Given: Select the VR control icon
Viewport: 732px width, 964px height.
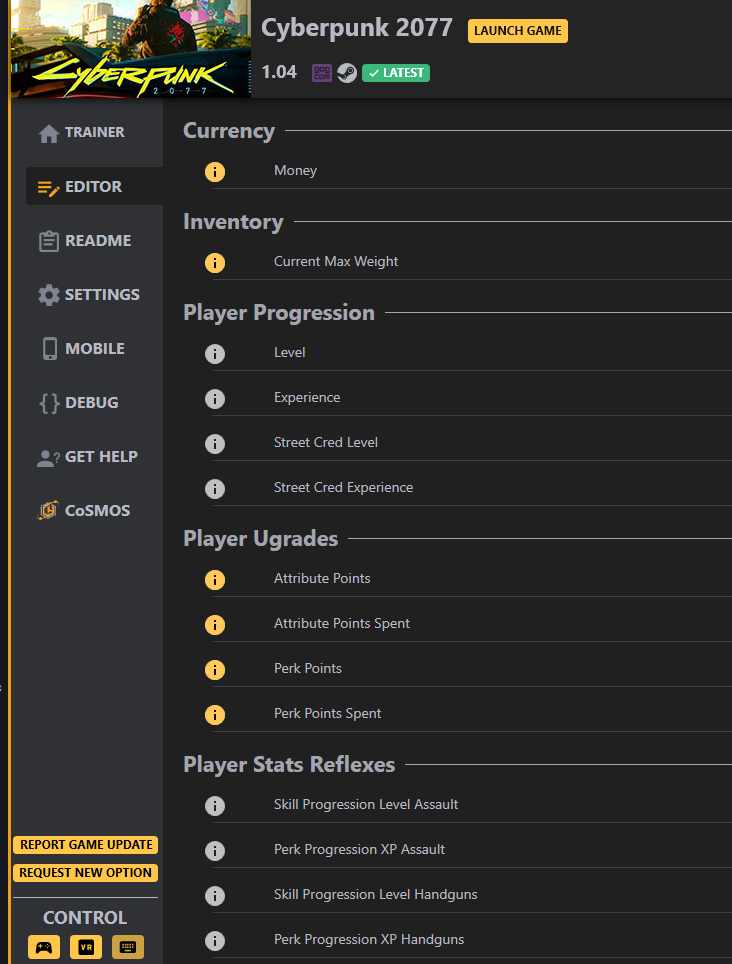Looking at the screenshot, I should click(x=86, y=947).
